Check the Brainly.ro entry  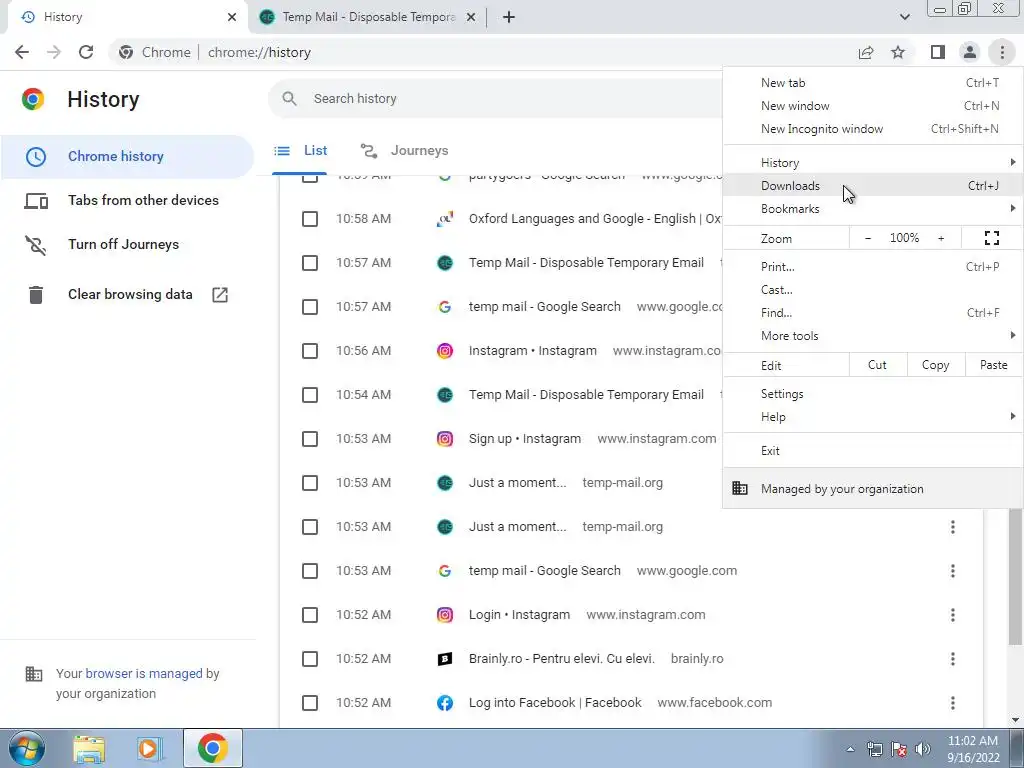310,659
